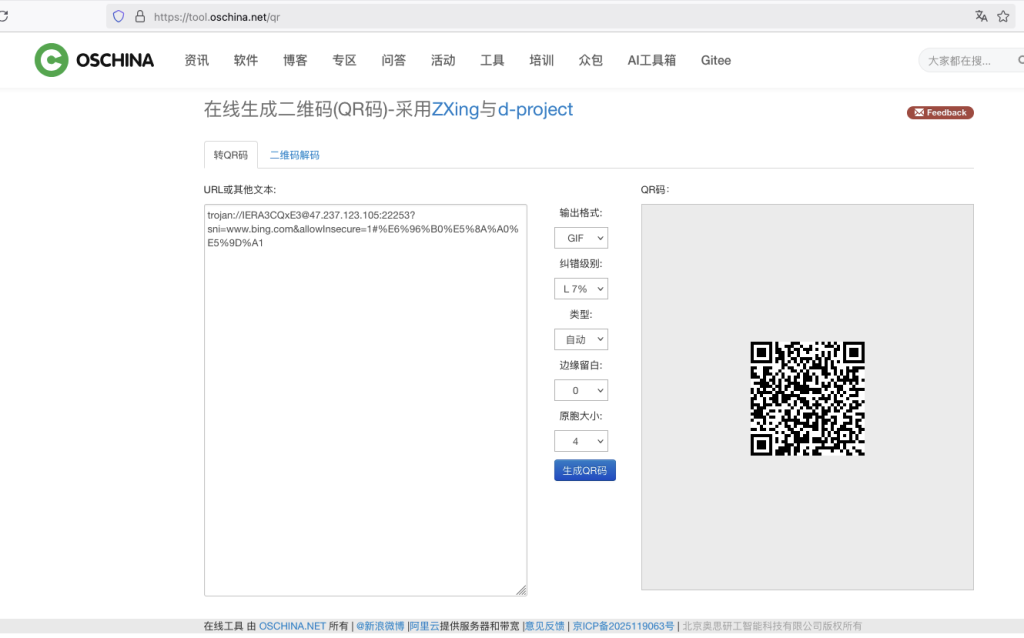Viewport: 1024px width, 638px height.
Task: Bookmark this page with the star icon
Action: pyautogui.click(x=1003, y=16)
